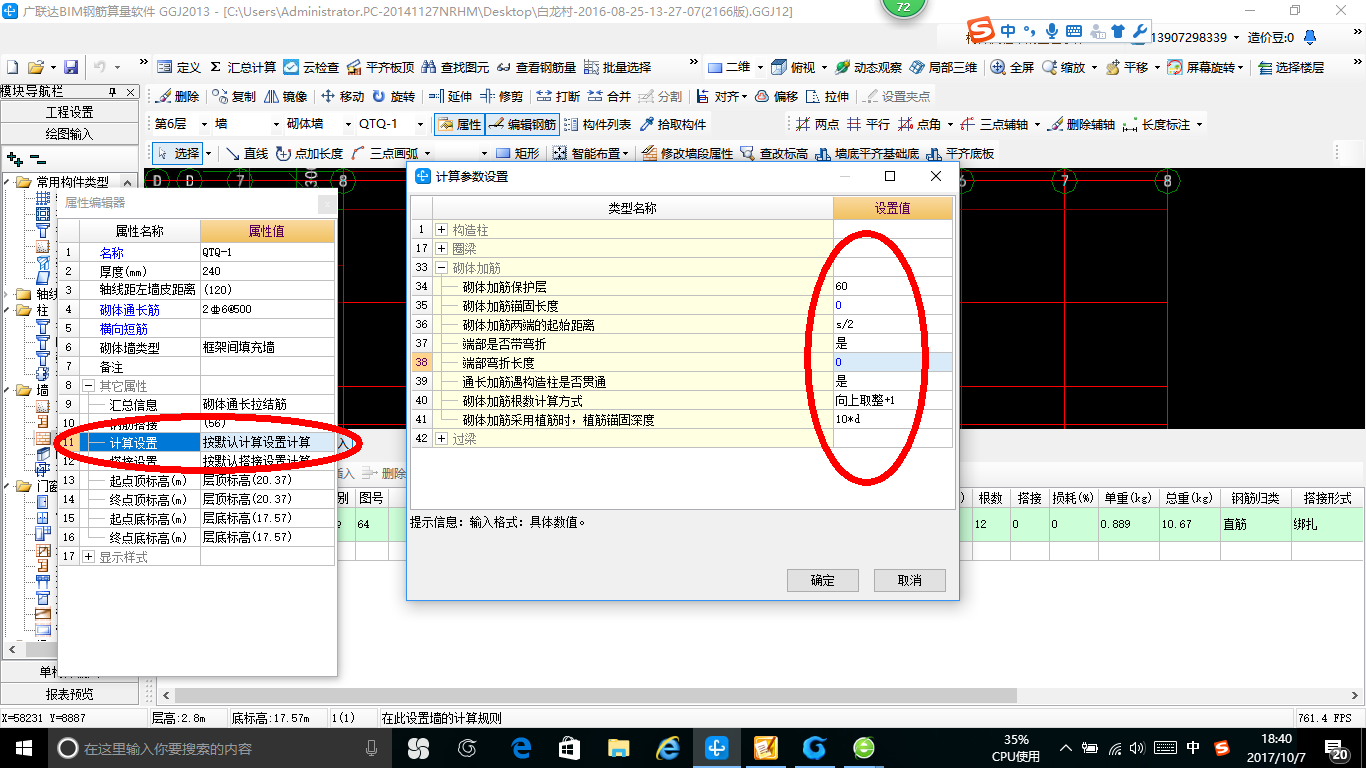
Task: Open the QTQ-1 component dropdown
Action: [x=420, y=124]
